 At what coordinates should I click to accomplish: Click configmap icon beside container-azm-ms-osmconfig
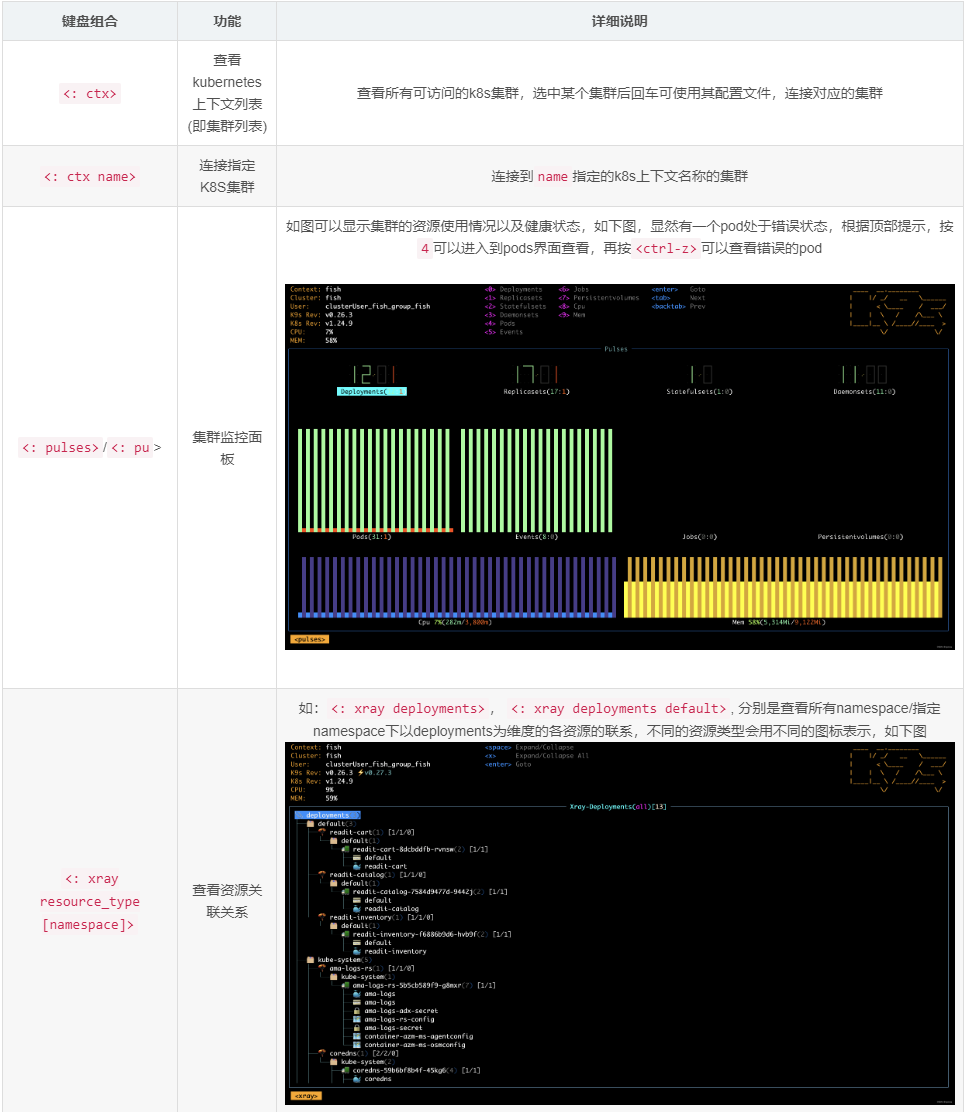coord(357,1045)
